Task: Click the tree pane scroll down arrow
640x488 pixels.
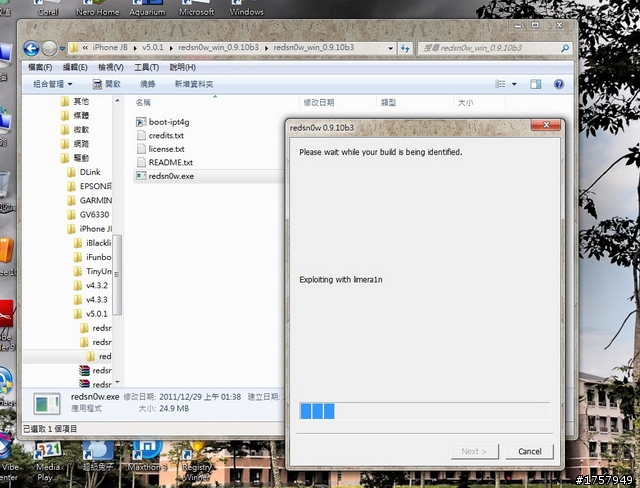Action: [x=117, y=382]
